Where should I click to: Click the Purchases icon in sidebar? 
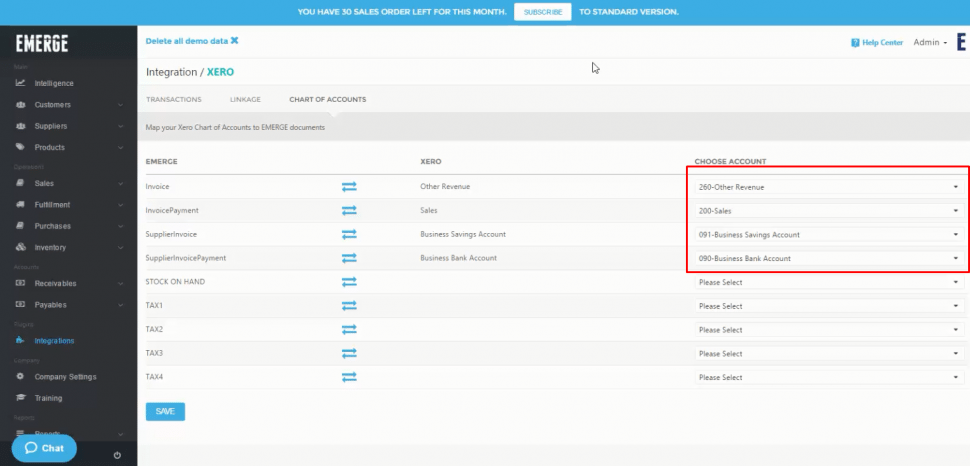tap(20, 226)
